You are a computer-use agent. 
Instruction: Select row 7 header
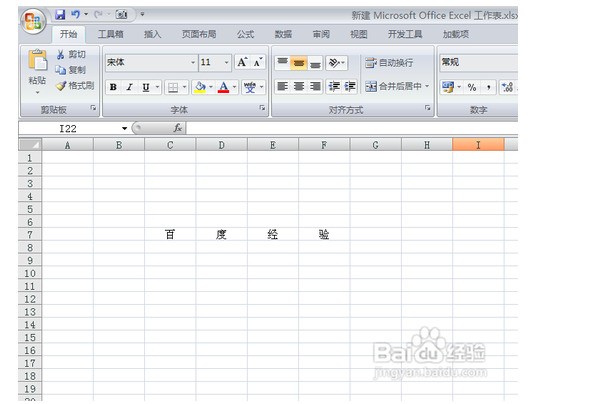30,234
